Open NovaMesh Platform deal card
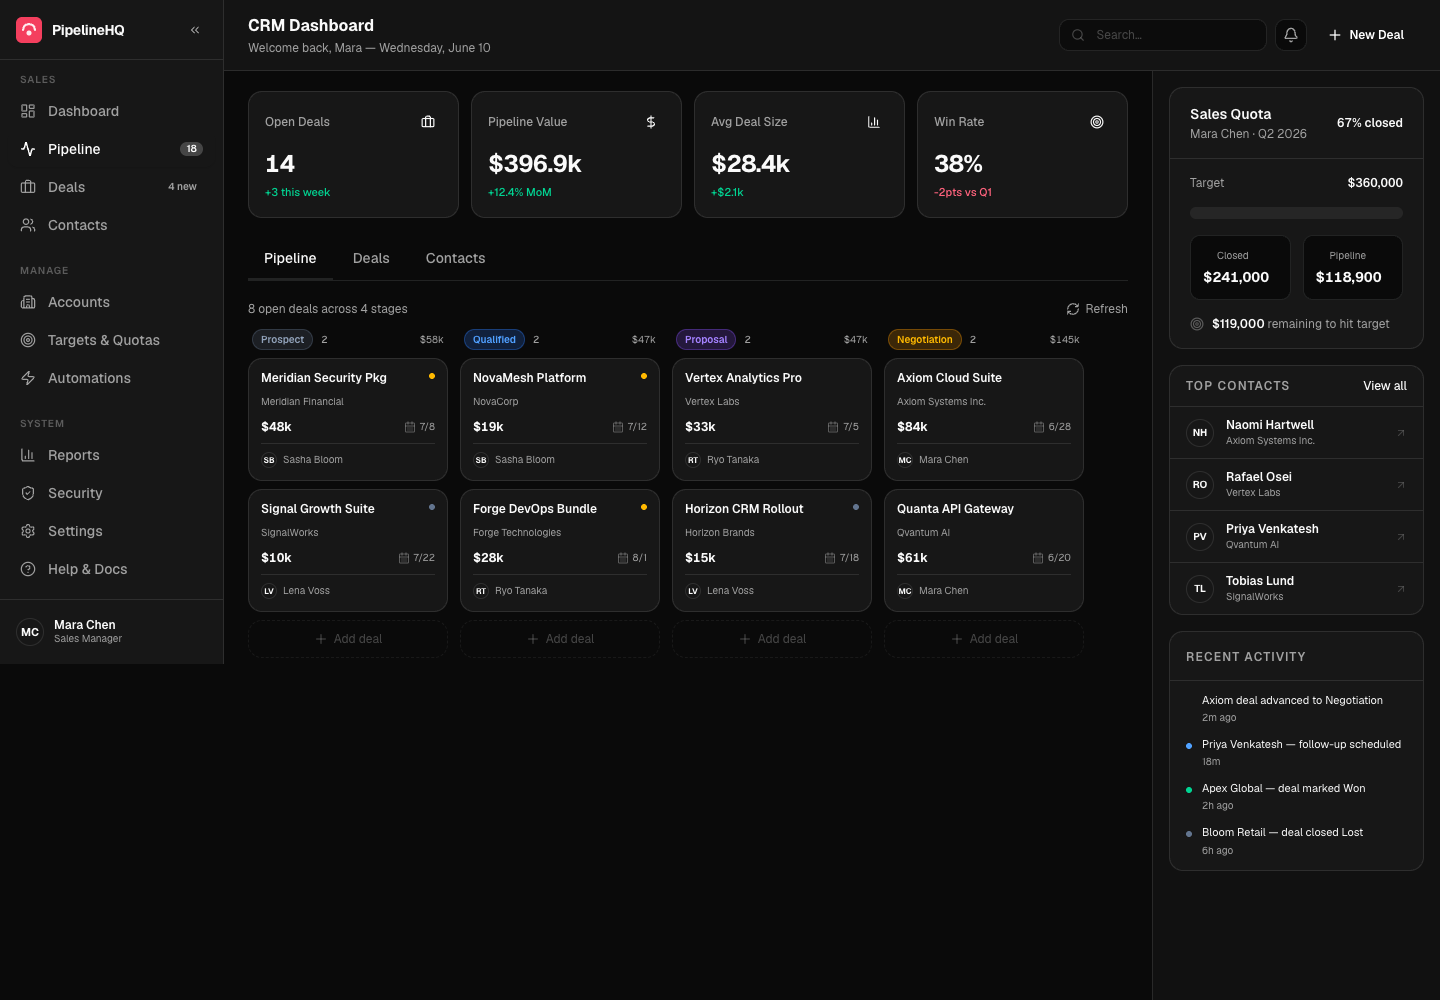1440x1000 pixels. point(560,420)
